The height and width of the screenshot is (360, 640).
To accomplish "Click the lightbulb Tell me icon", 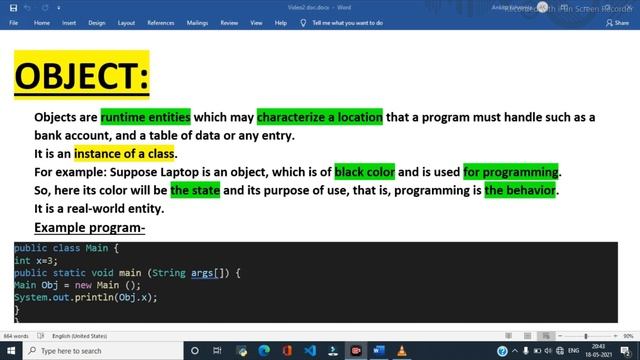I will coord(303,23).
